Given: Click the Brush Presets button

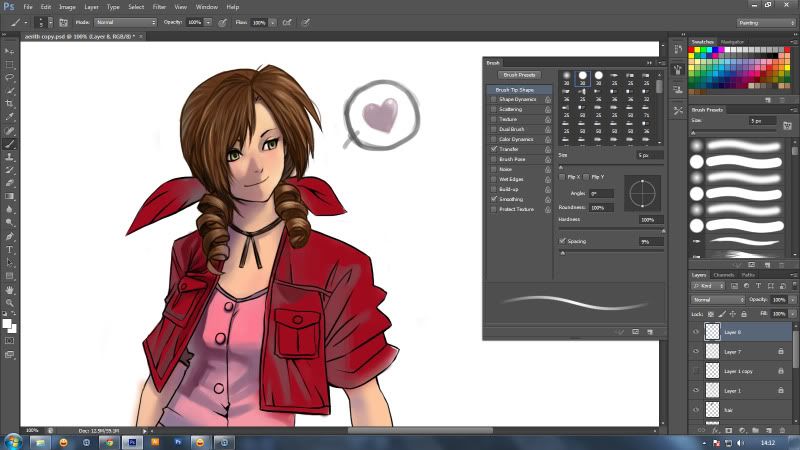Looking at the screenshot, I should (520, 75).
